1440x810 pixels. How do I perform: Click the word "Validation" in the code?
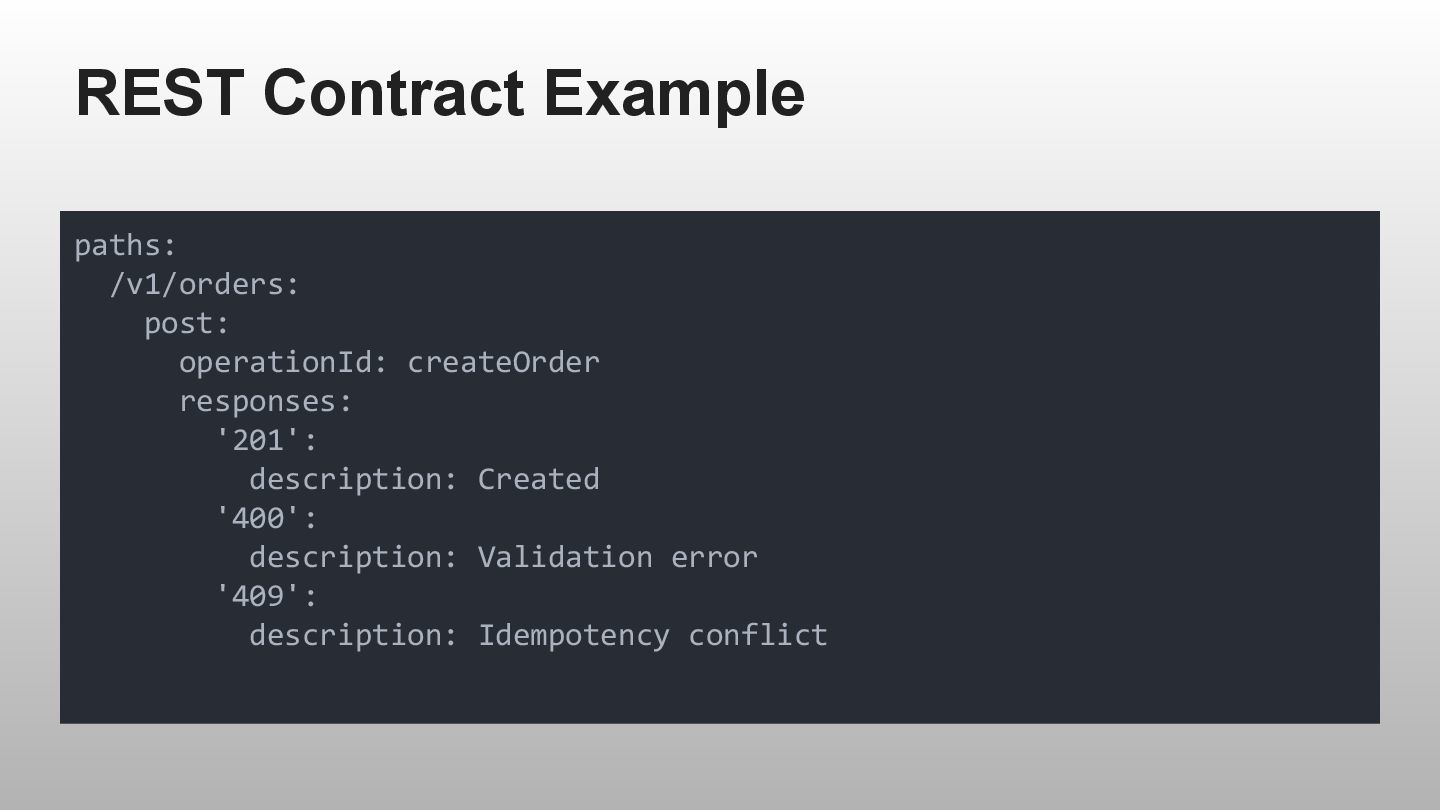click(565, 557)
